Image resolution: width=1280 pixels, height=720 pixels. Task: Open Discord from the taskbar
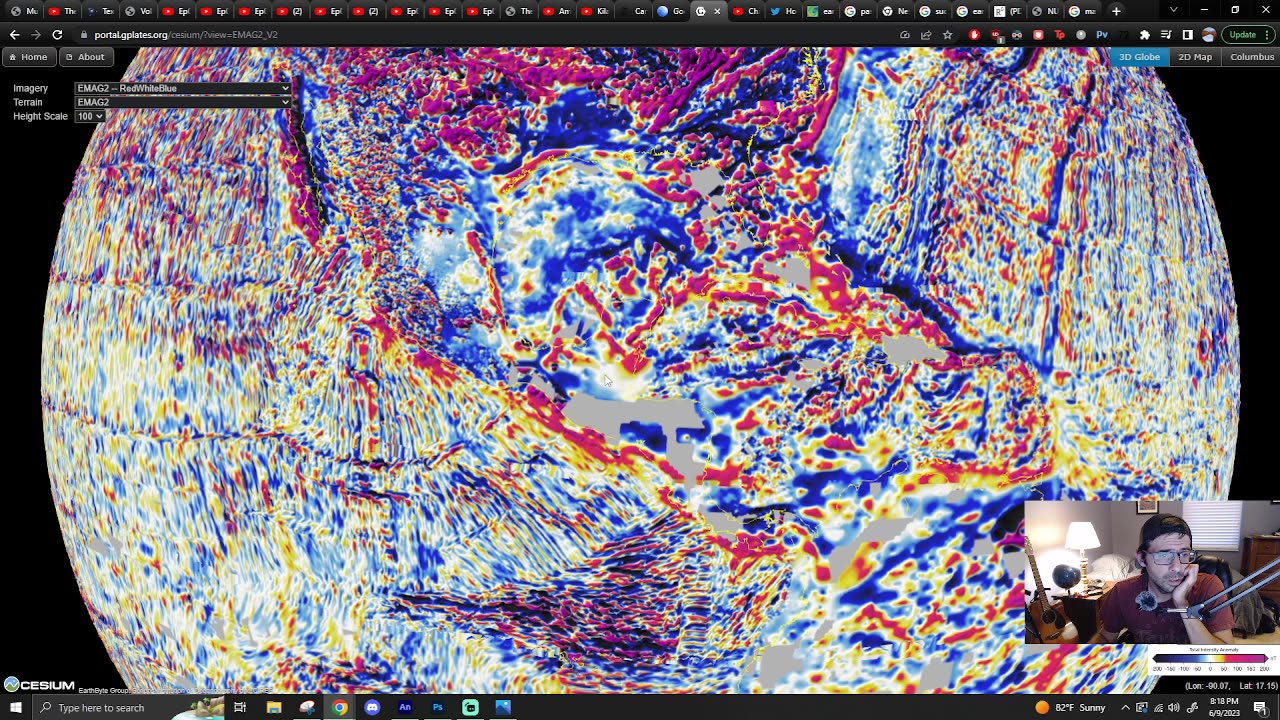point(372,708)
